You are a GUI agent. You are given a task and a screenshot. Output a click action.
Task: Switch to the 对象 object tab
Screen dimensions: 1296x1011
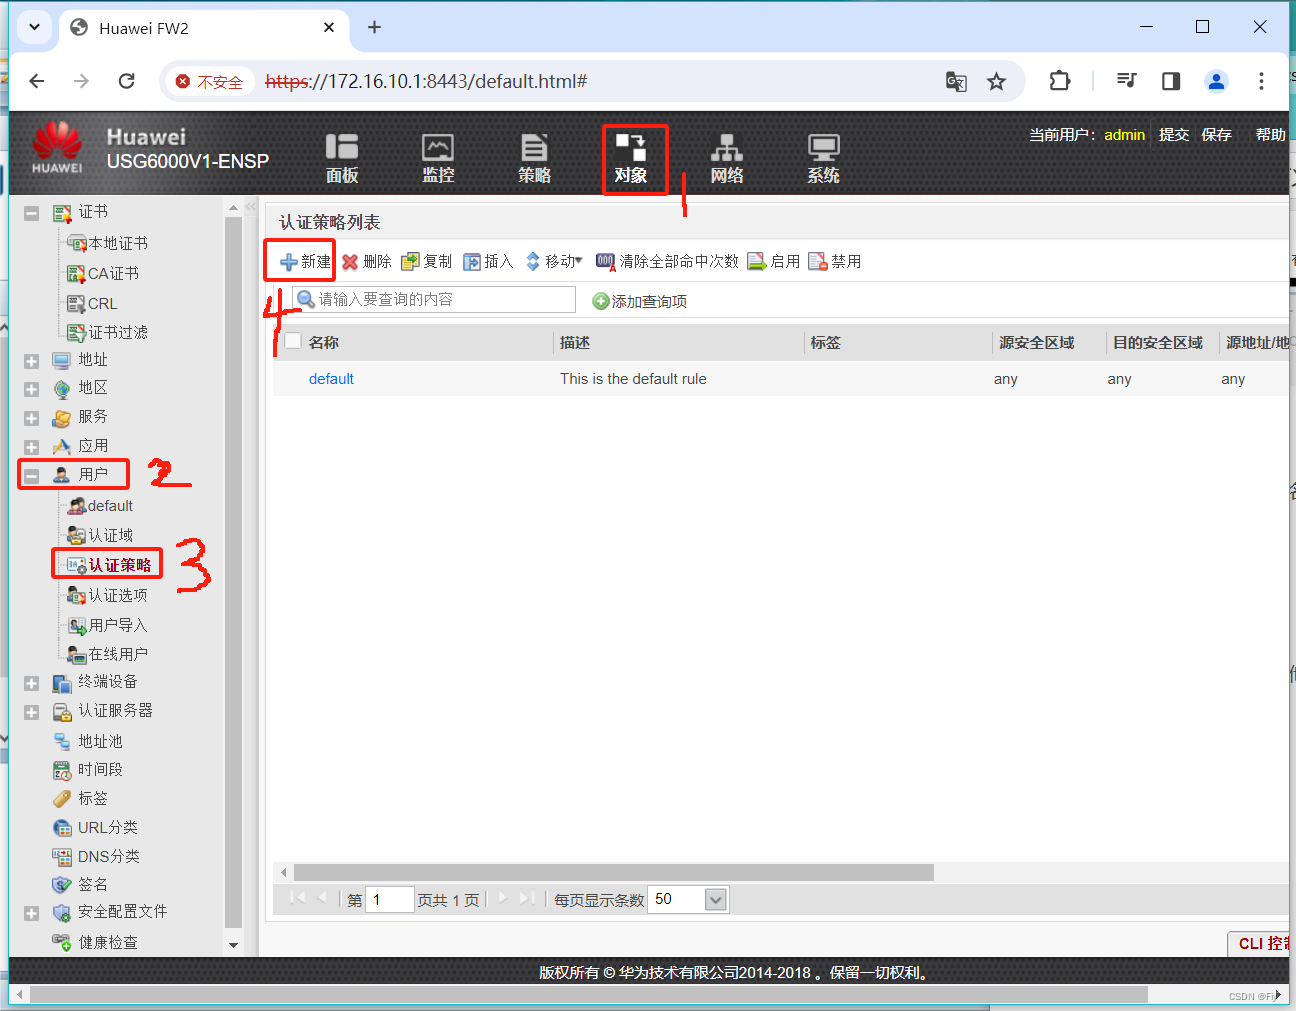[631, 159]
